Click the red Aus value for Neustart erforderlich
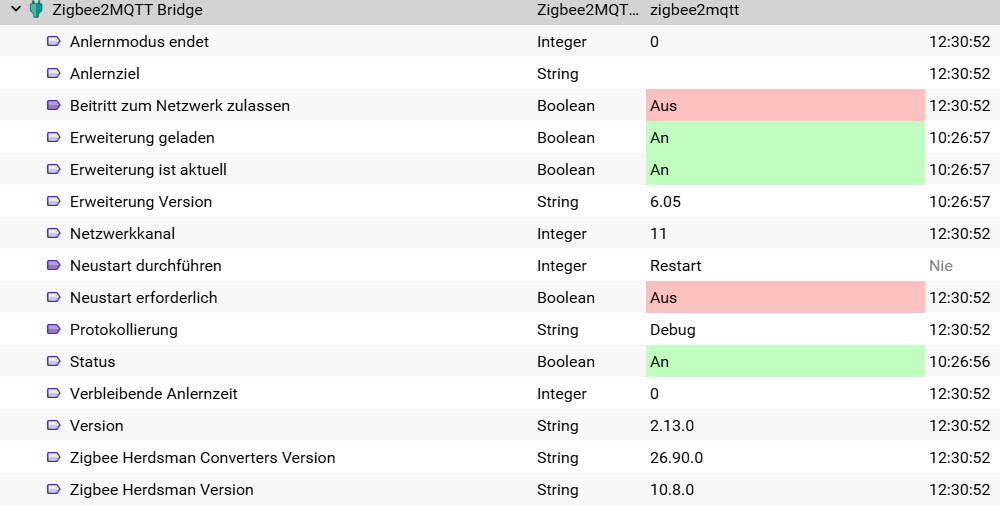 (785, 297)
